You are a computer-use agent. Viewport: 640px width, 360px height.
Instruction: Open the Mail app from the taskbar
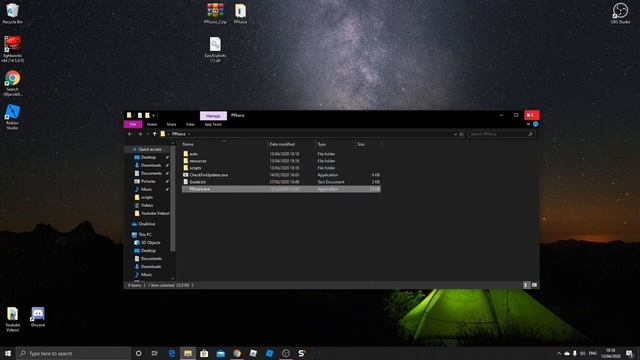220,353
